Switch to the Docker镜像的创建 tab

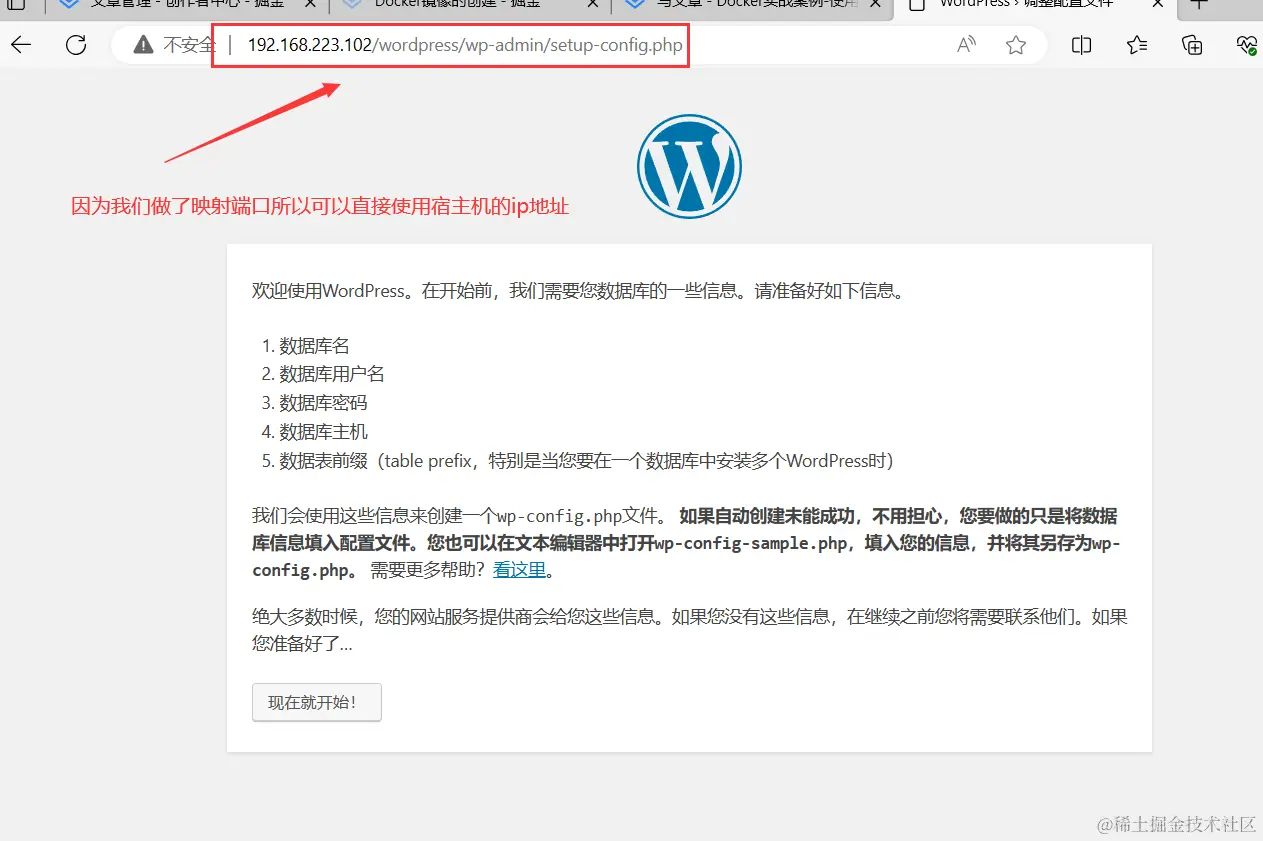click(x=470, y=5)
